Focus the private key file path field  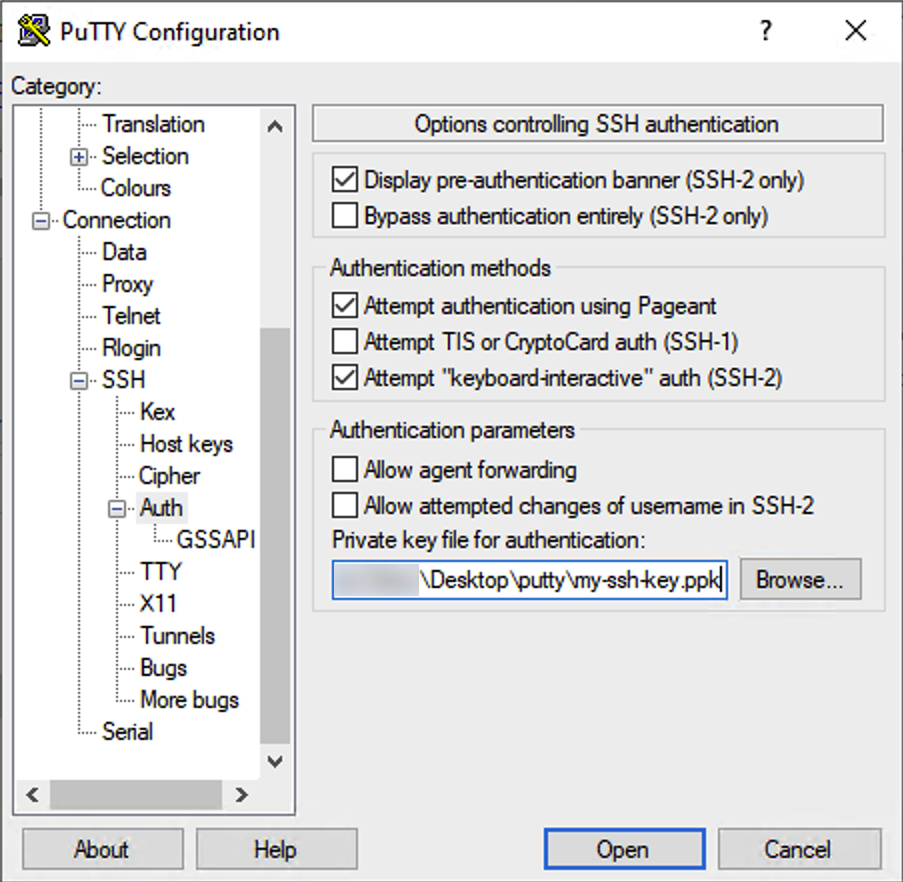click(x=529, y=580)
